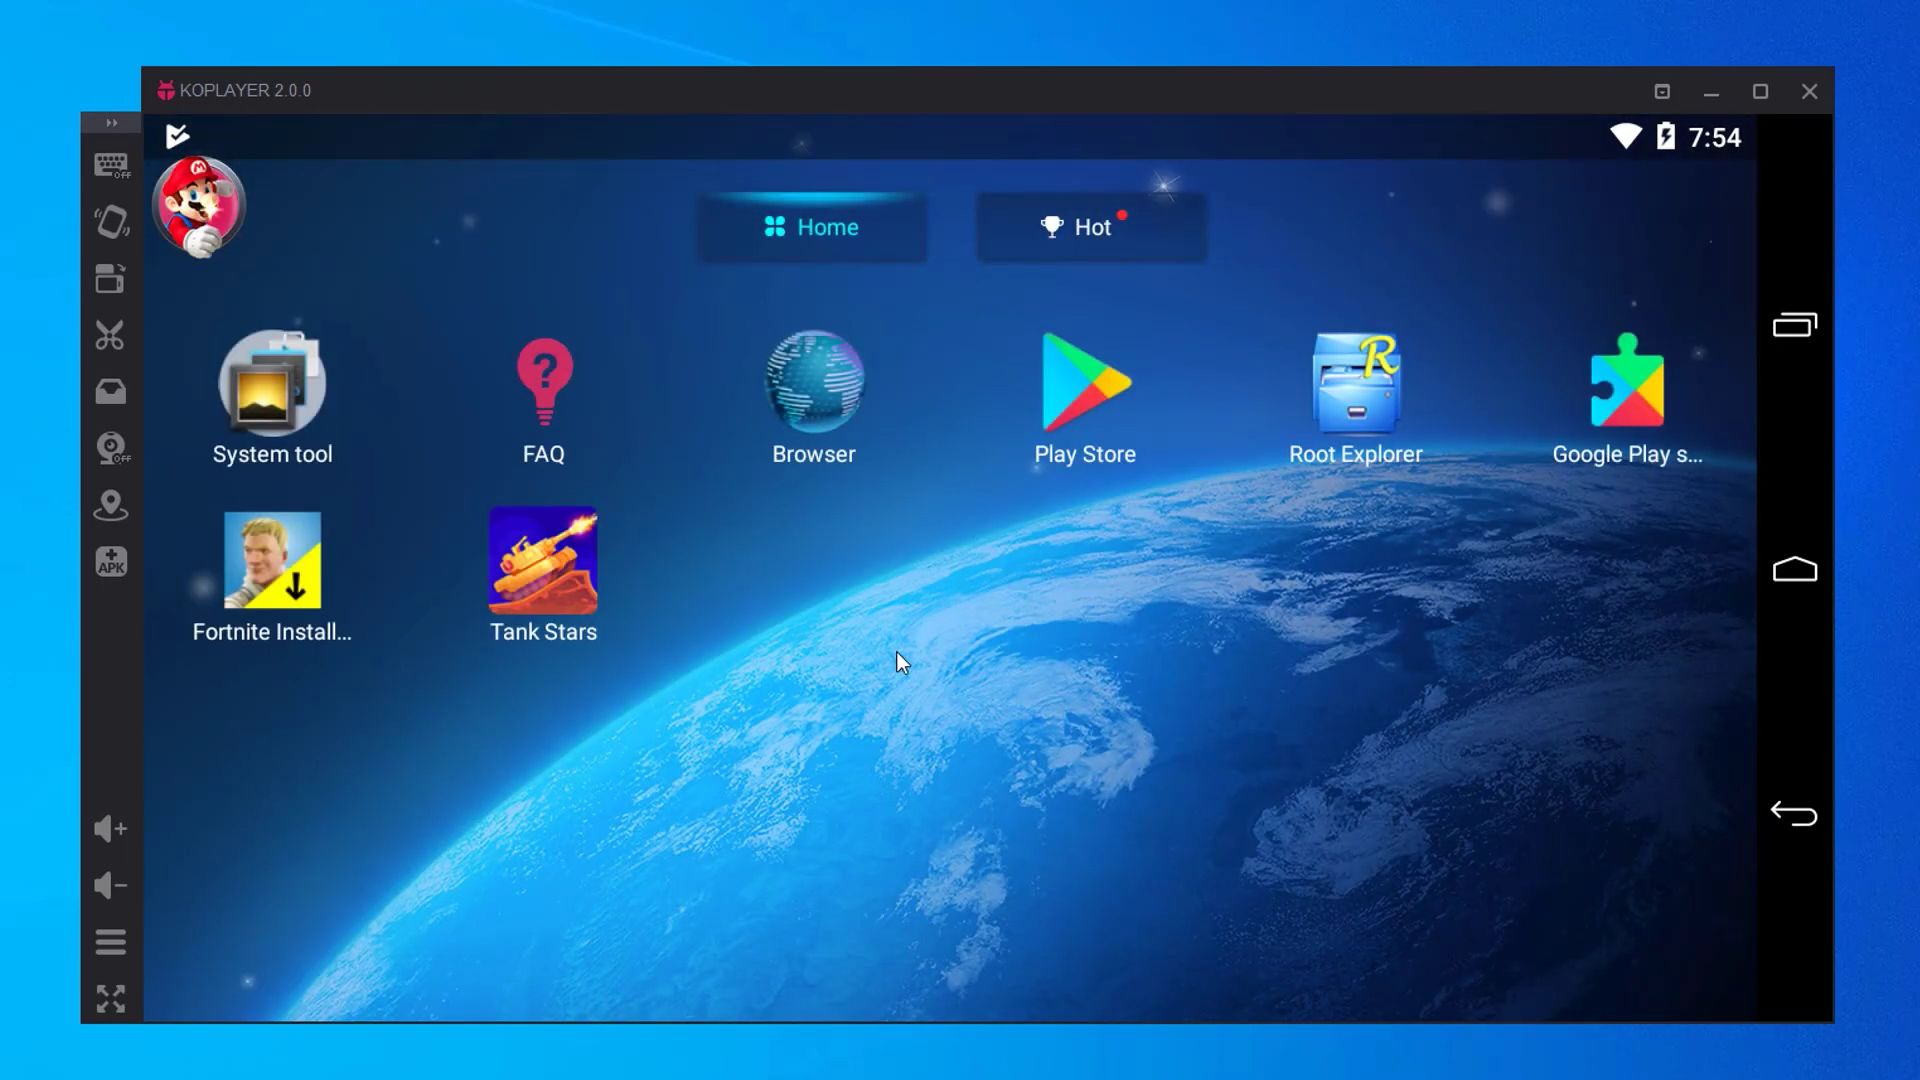
Task: Switch to the Home tab
Action: click(812, 225)
